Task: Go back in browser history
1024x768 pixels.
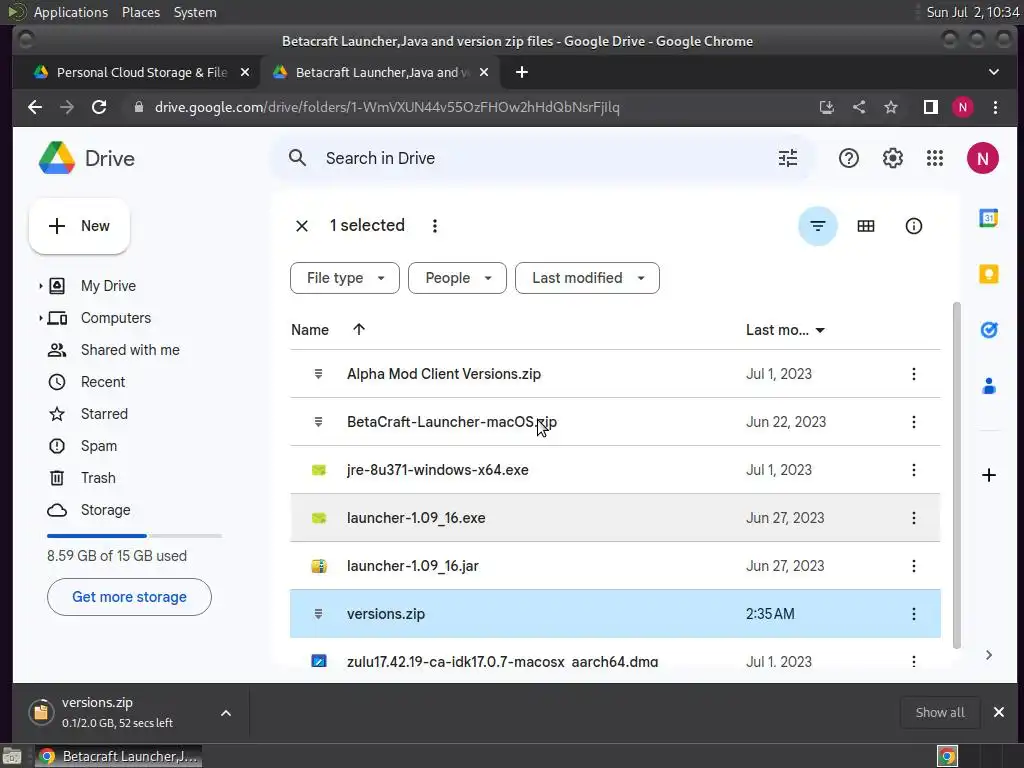Action: pyautogui.click(x=35, y=107)
